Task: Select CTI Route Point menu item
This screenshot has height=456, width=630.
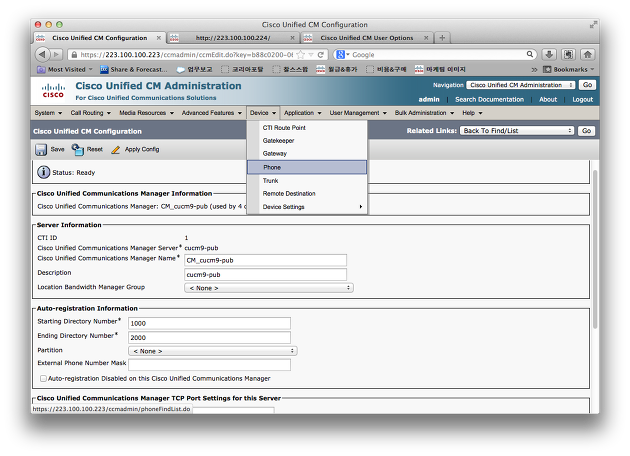Action: 307,128
